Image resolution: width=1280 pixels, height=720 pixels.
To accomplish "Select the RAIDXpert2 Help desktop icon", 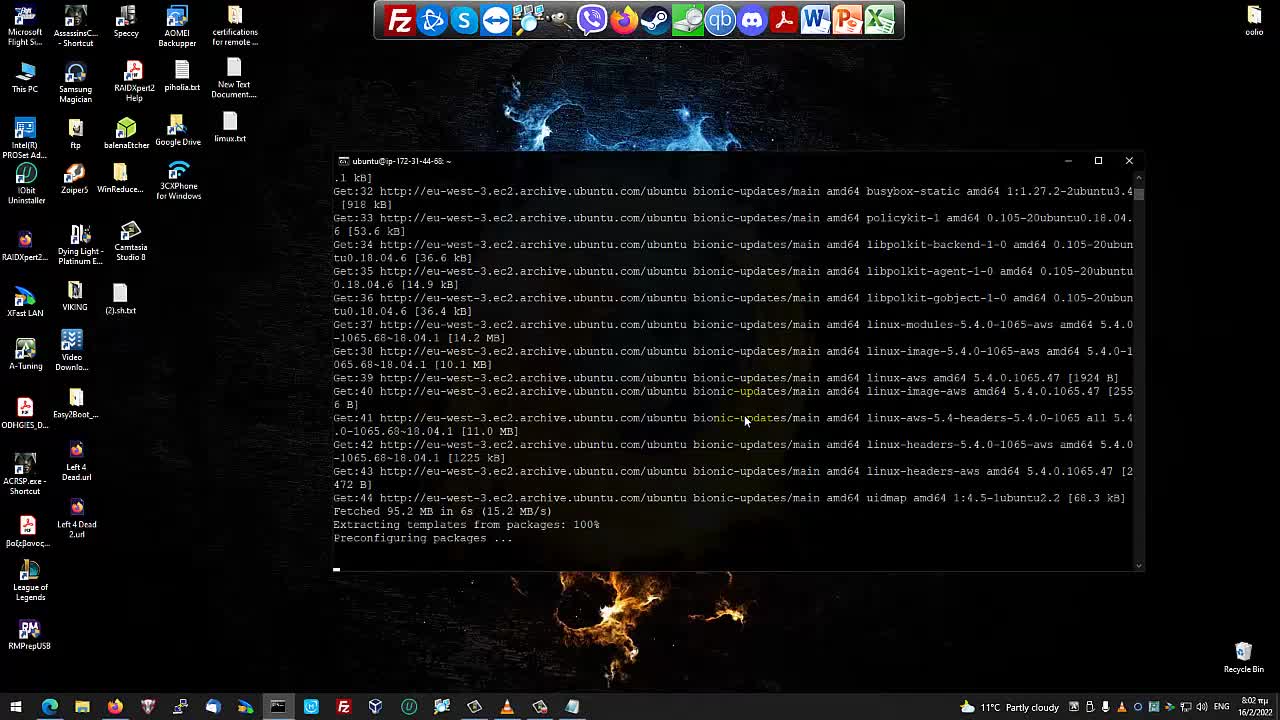I will [x=134, y=82].
